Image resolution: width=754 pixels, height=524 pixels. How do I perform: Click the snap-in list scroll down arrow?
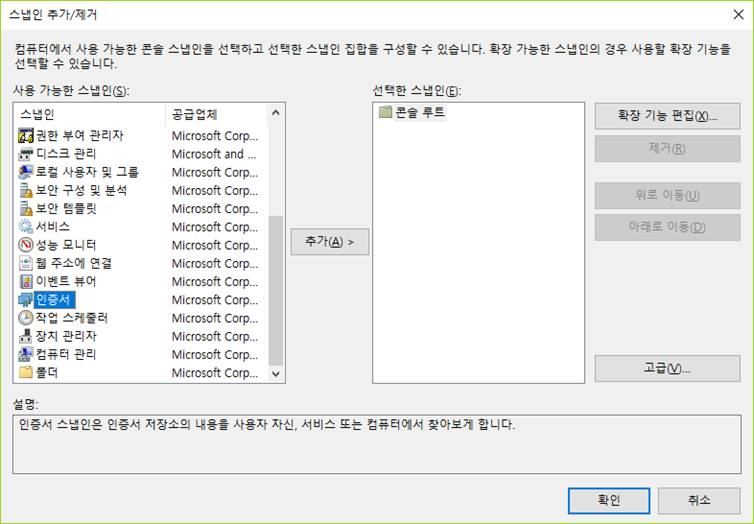point(276,374)
